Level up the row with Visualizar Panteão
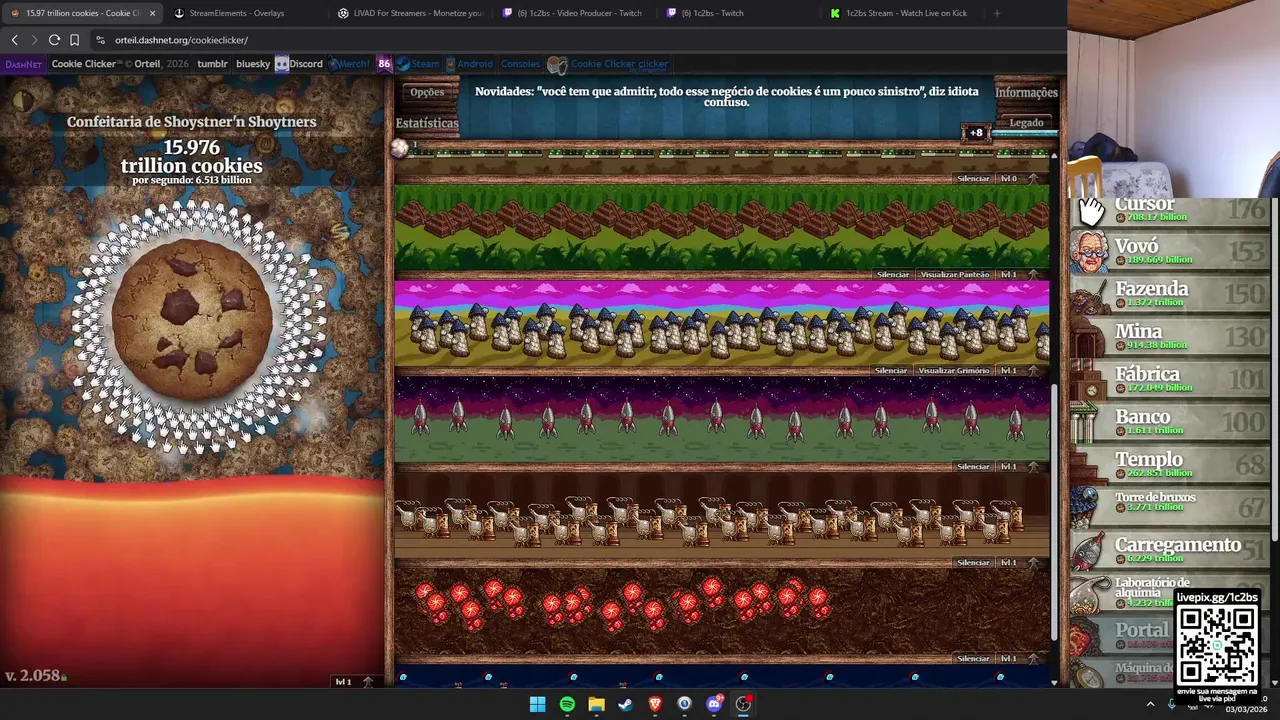 [x=1020, y=274]
